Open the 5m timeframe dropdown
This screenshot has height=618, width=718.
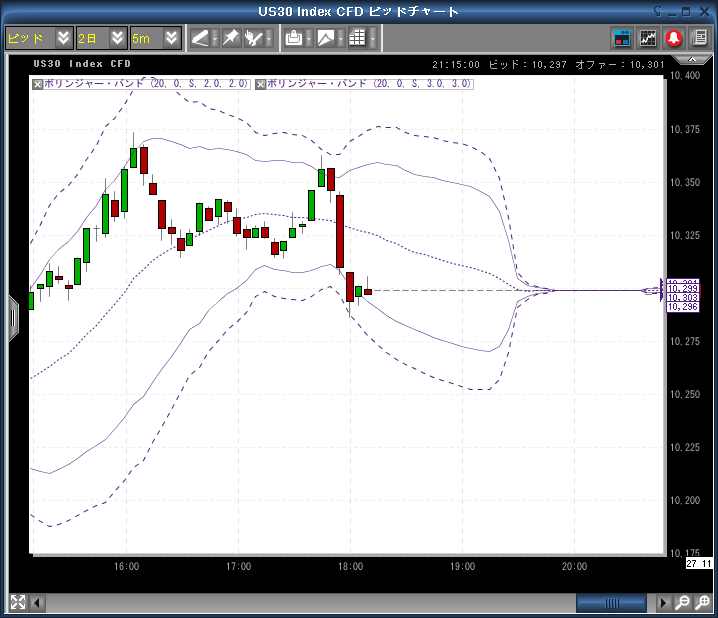pyautogui.click(x=157, y=38)
